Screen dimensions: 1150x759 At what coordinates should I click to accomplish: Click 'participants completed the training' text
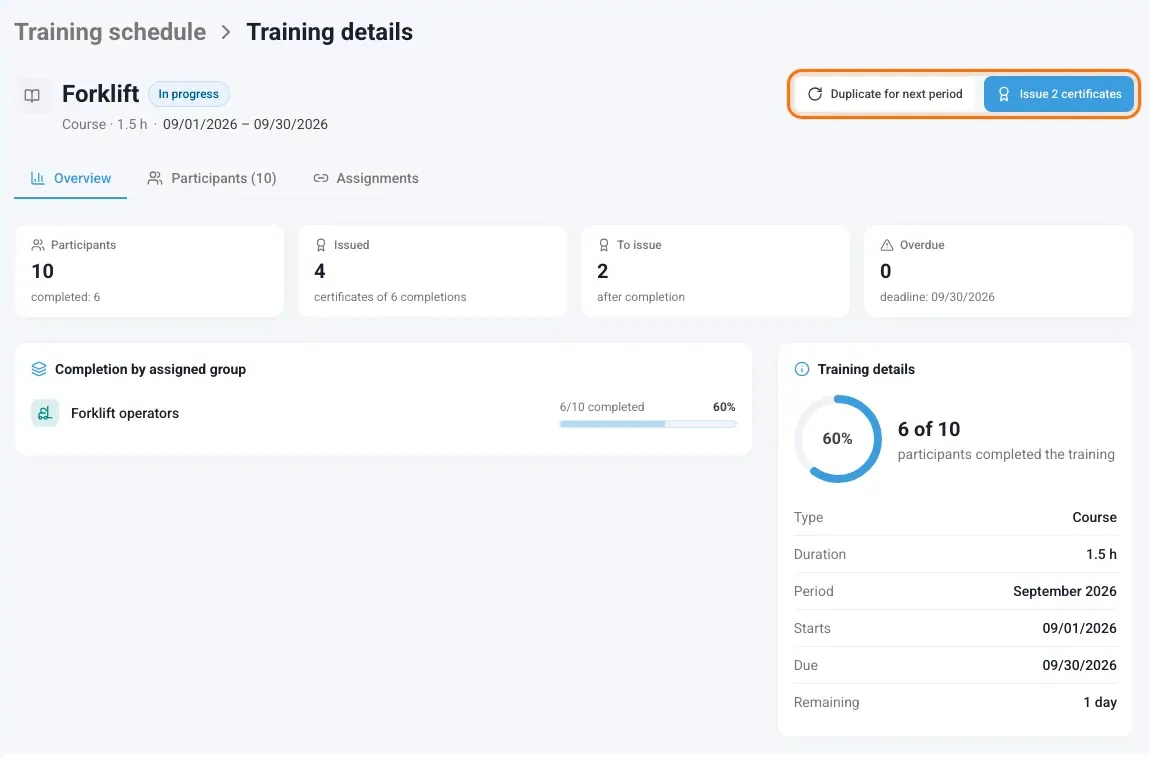[x=1006, y=454]
